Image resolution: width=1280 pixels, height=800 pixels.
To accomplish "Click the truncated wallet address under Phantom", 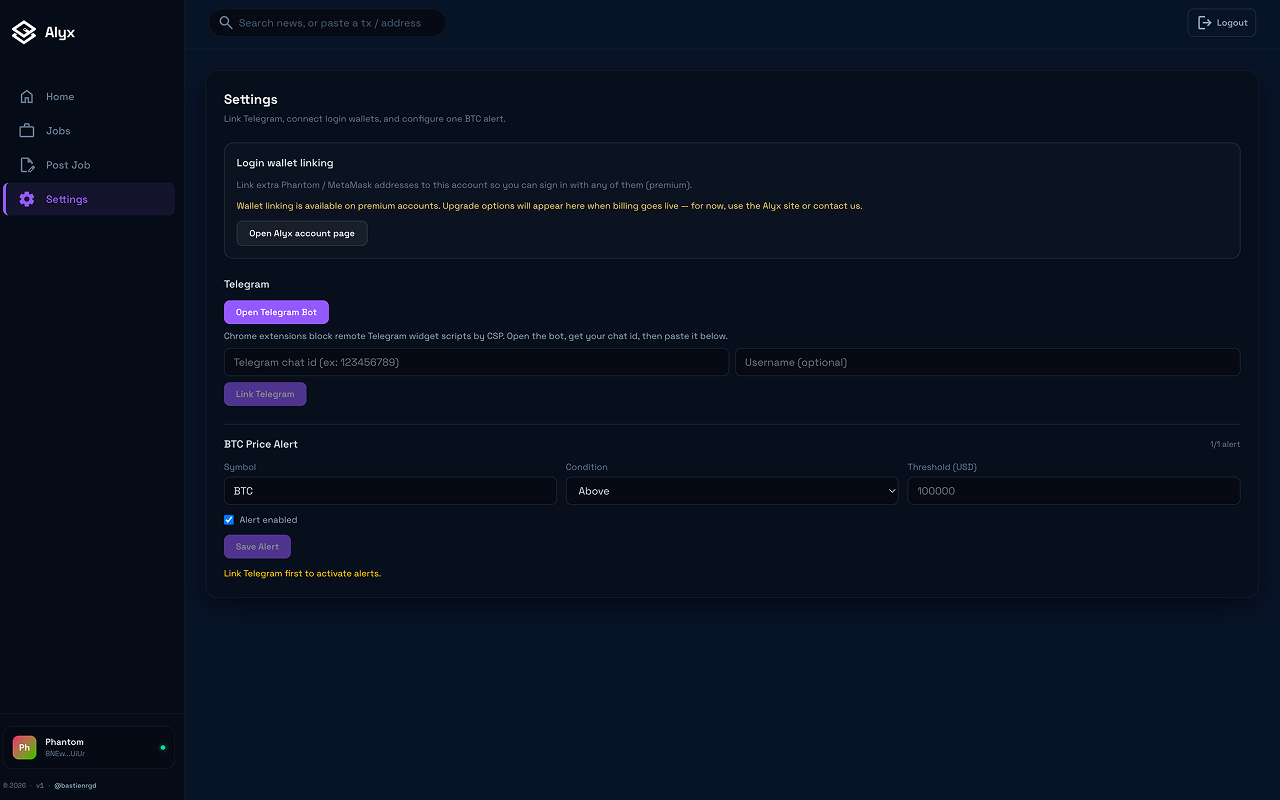I will (65, 754).
